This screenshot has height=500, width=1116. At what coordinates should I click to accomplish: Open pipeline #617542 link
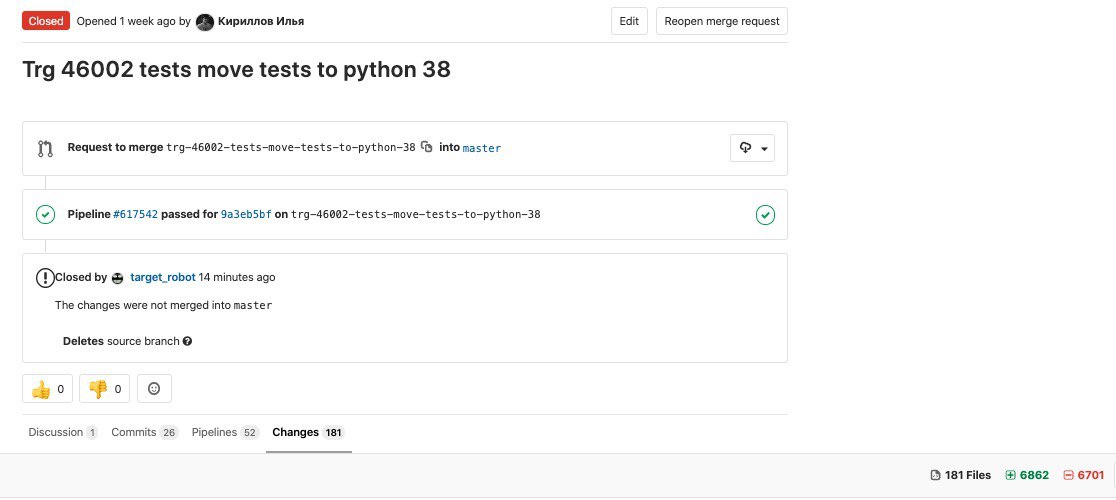click(x=135, y=214)
